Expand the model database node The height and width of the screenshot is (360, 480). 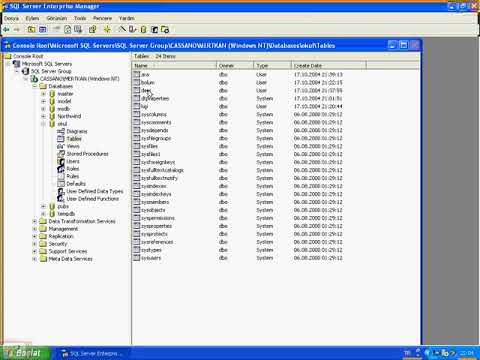pos(43,101)
